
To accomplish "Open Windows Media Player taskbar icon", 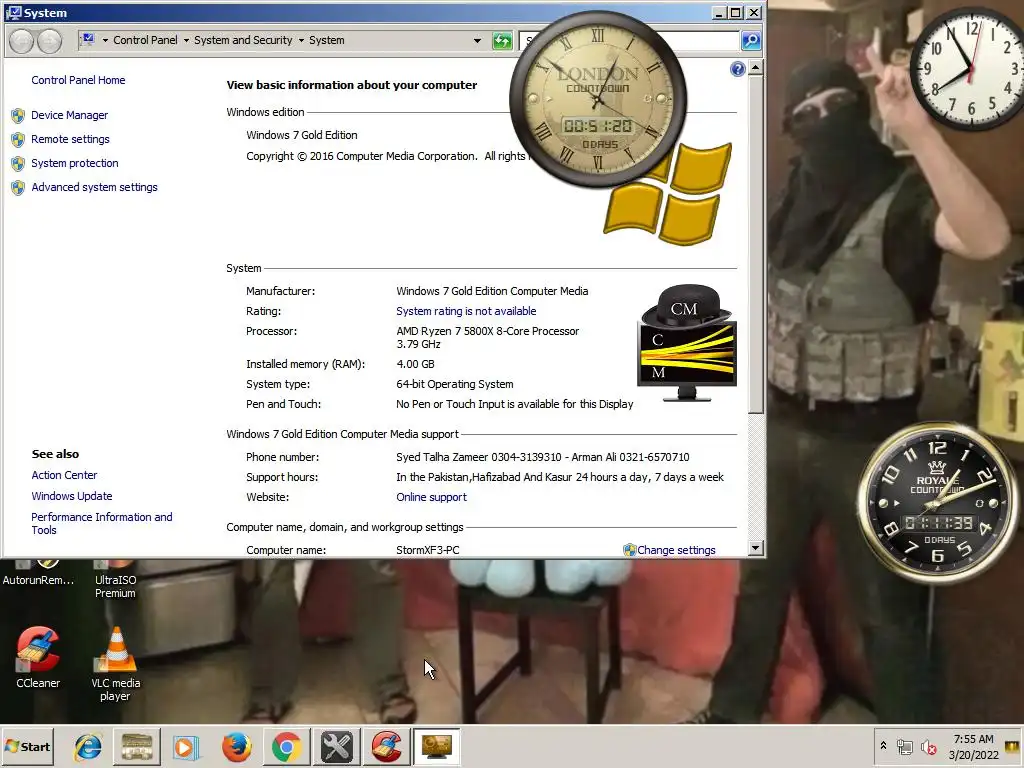I will click(x=186, y=746).
